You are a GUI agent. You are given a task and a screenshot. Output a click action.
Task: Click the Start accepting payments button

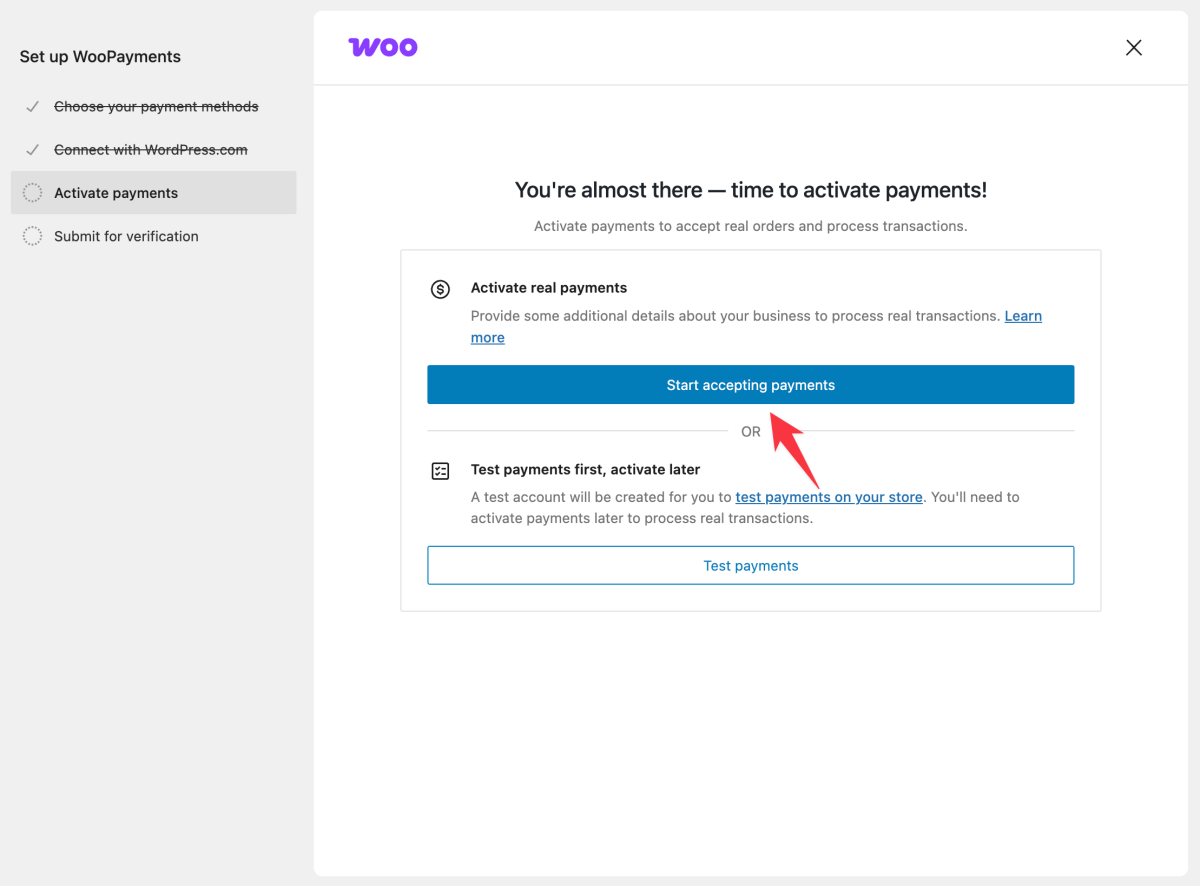click(x=751, y=384)
